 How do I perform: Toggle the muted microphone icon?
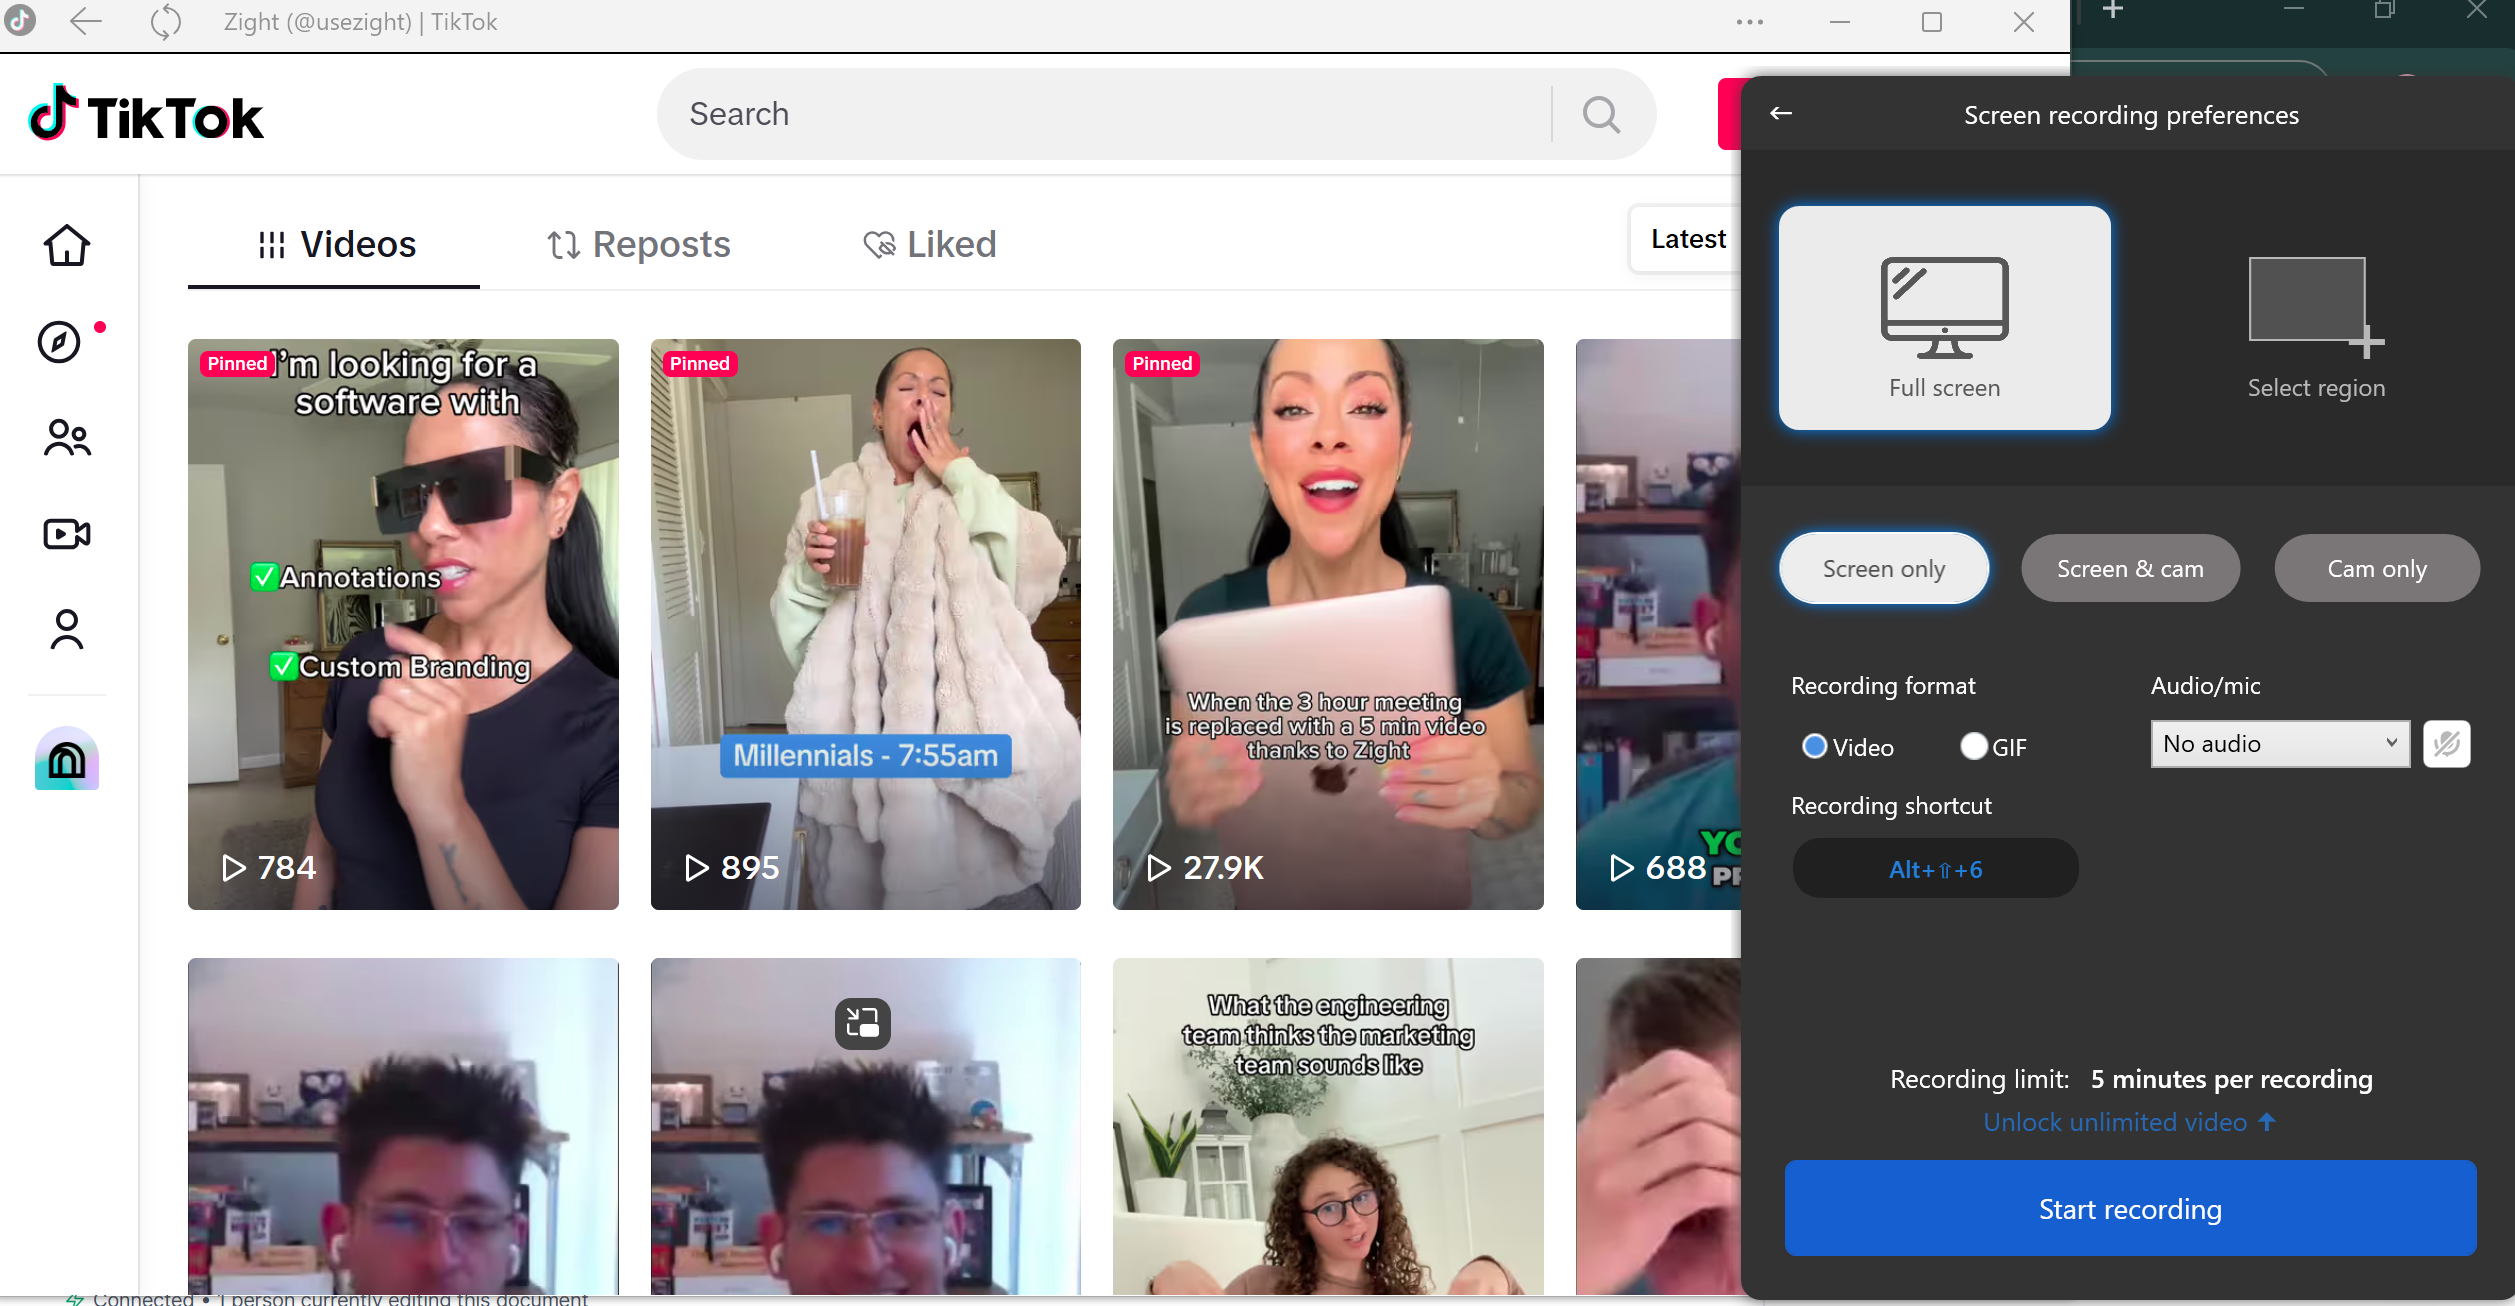click(2446, 744)
